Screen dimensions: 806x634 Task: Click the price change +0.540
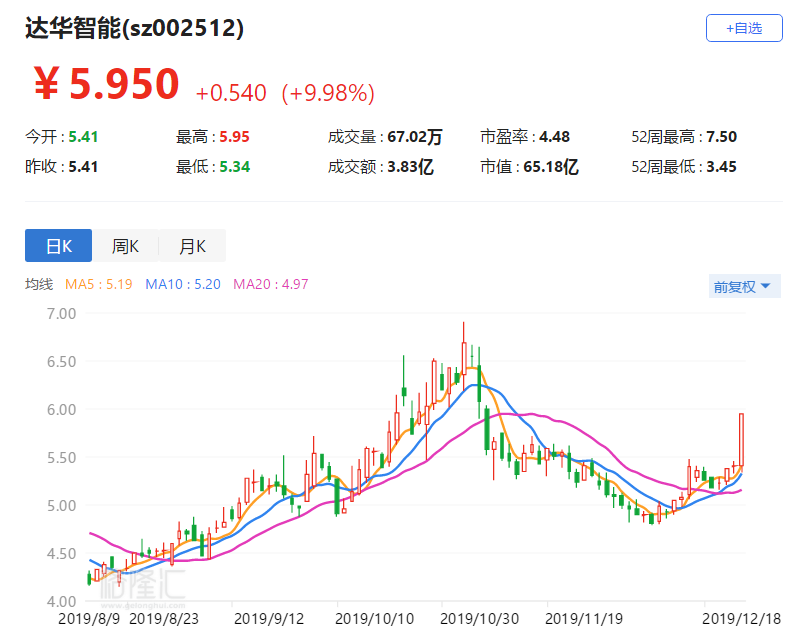[x=231, y=93]
